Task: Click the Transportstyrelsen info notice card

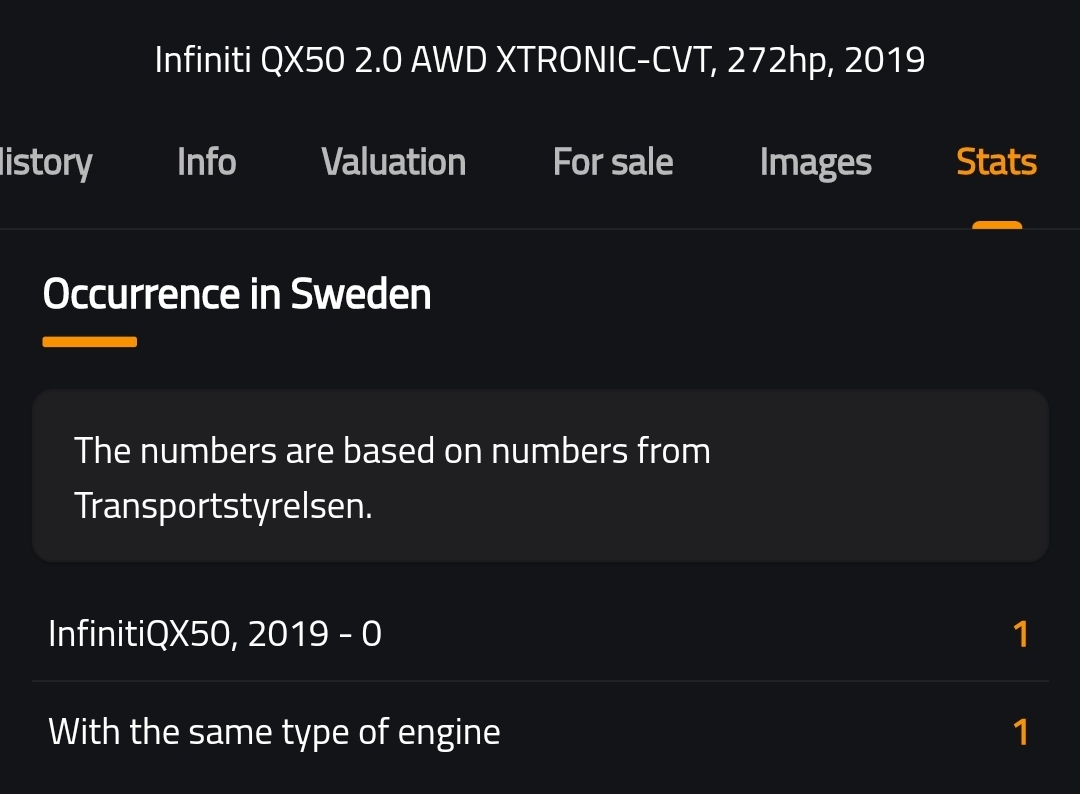Action: [x=540, y=476]
